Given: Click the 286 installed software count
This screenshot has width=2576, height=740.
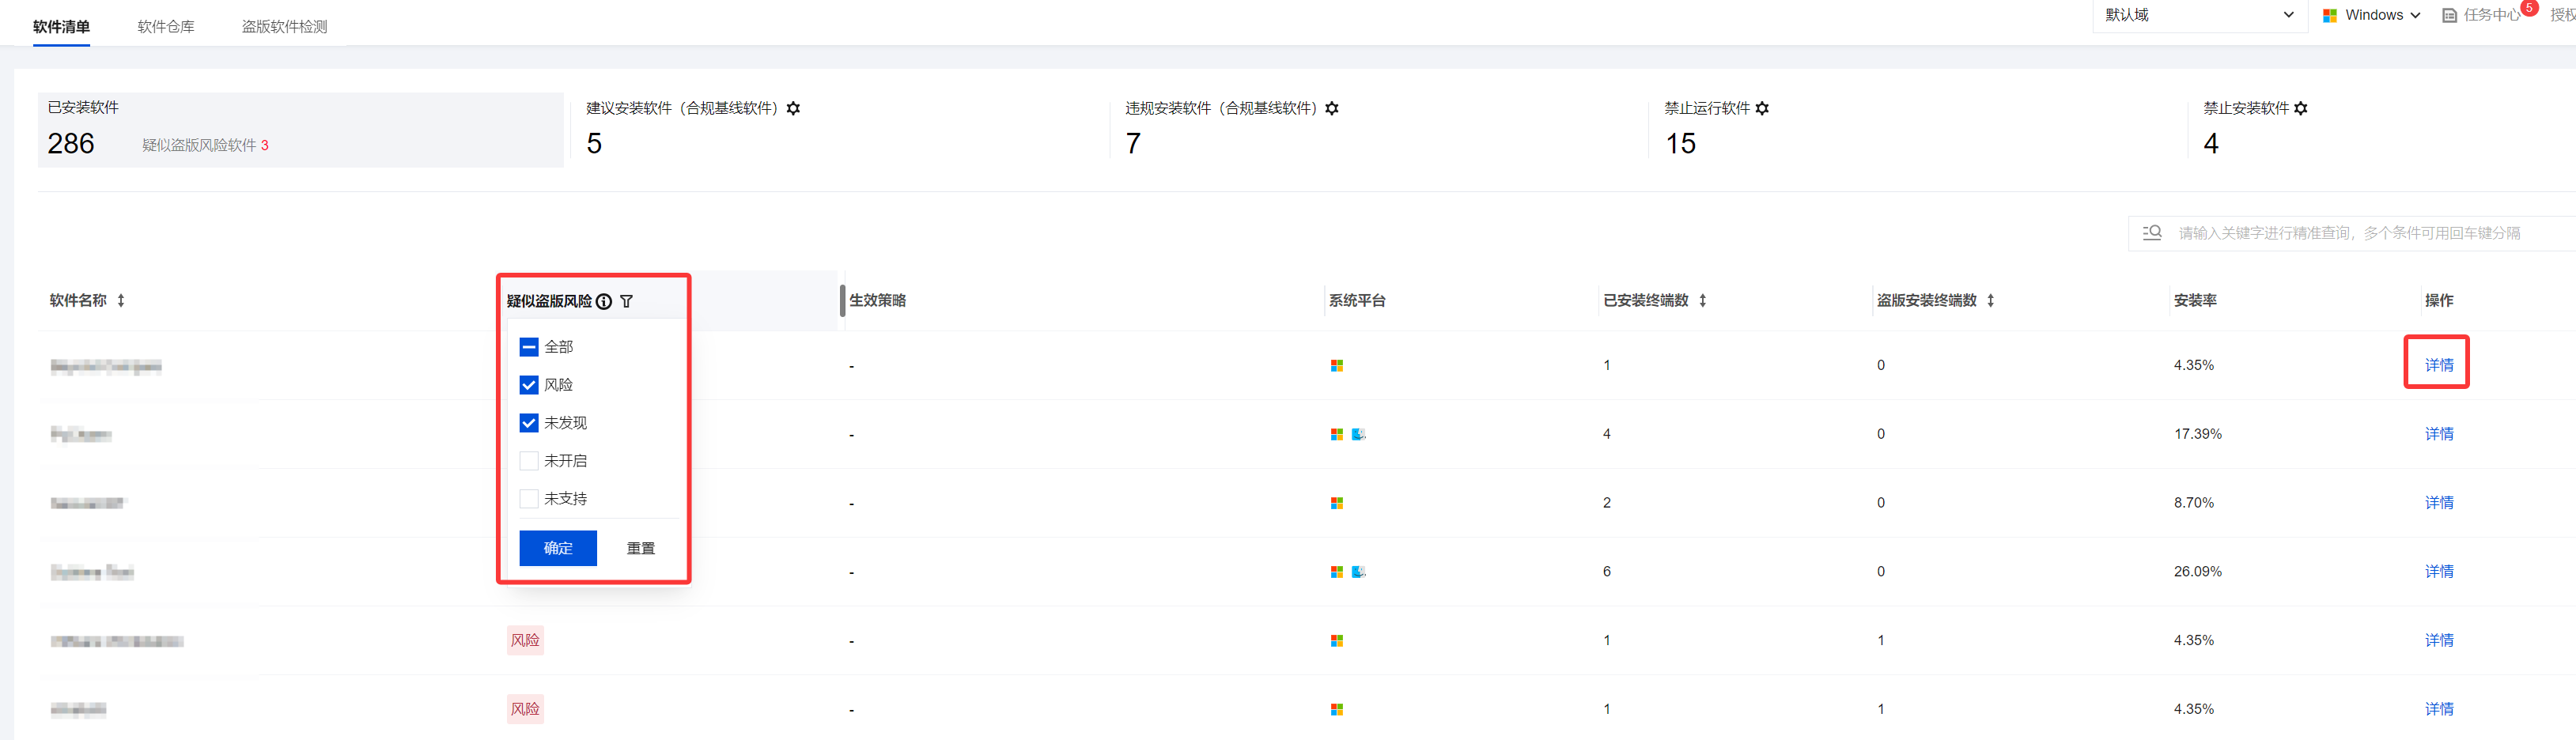Looking at the screenshot, I should point(71,144).
